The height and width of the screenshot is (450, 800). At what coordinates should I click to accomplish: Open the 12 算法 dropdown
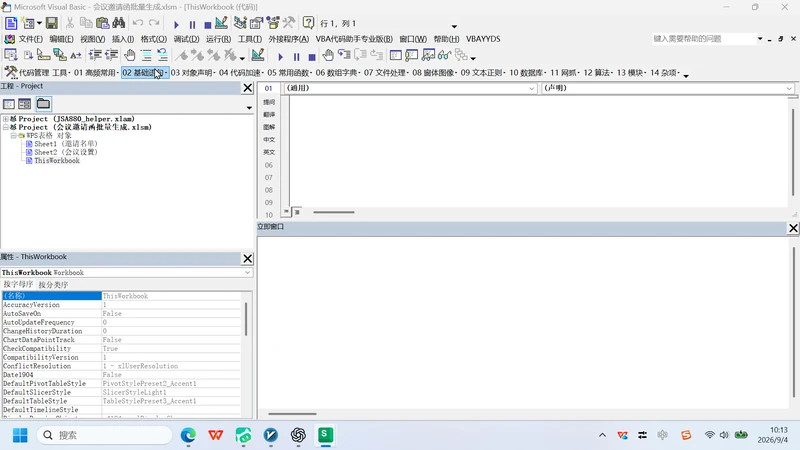pyautogui.click(x=598, y=73)
